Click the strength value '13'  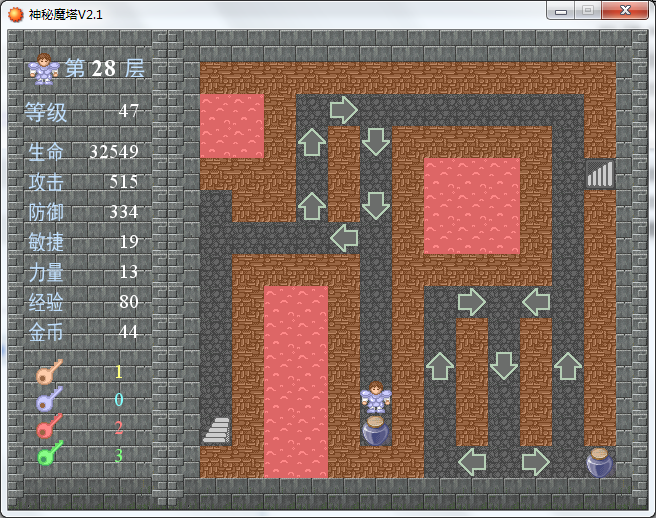(129, 272)
